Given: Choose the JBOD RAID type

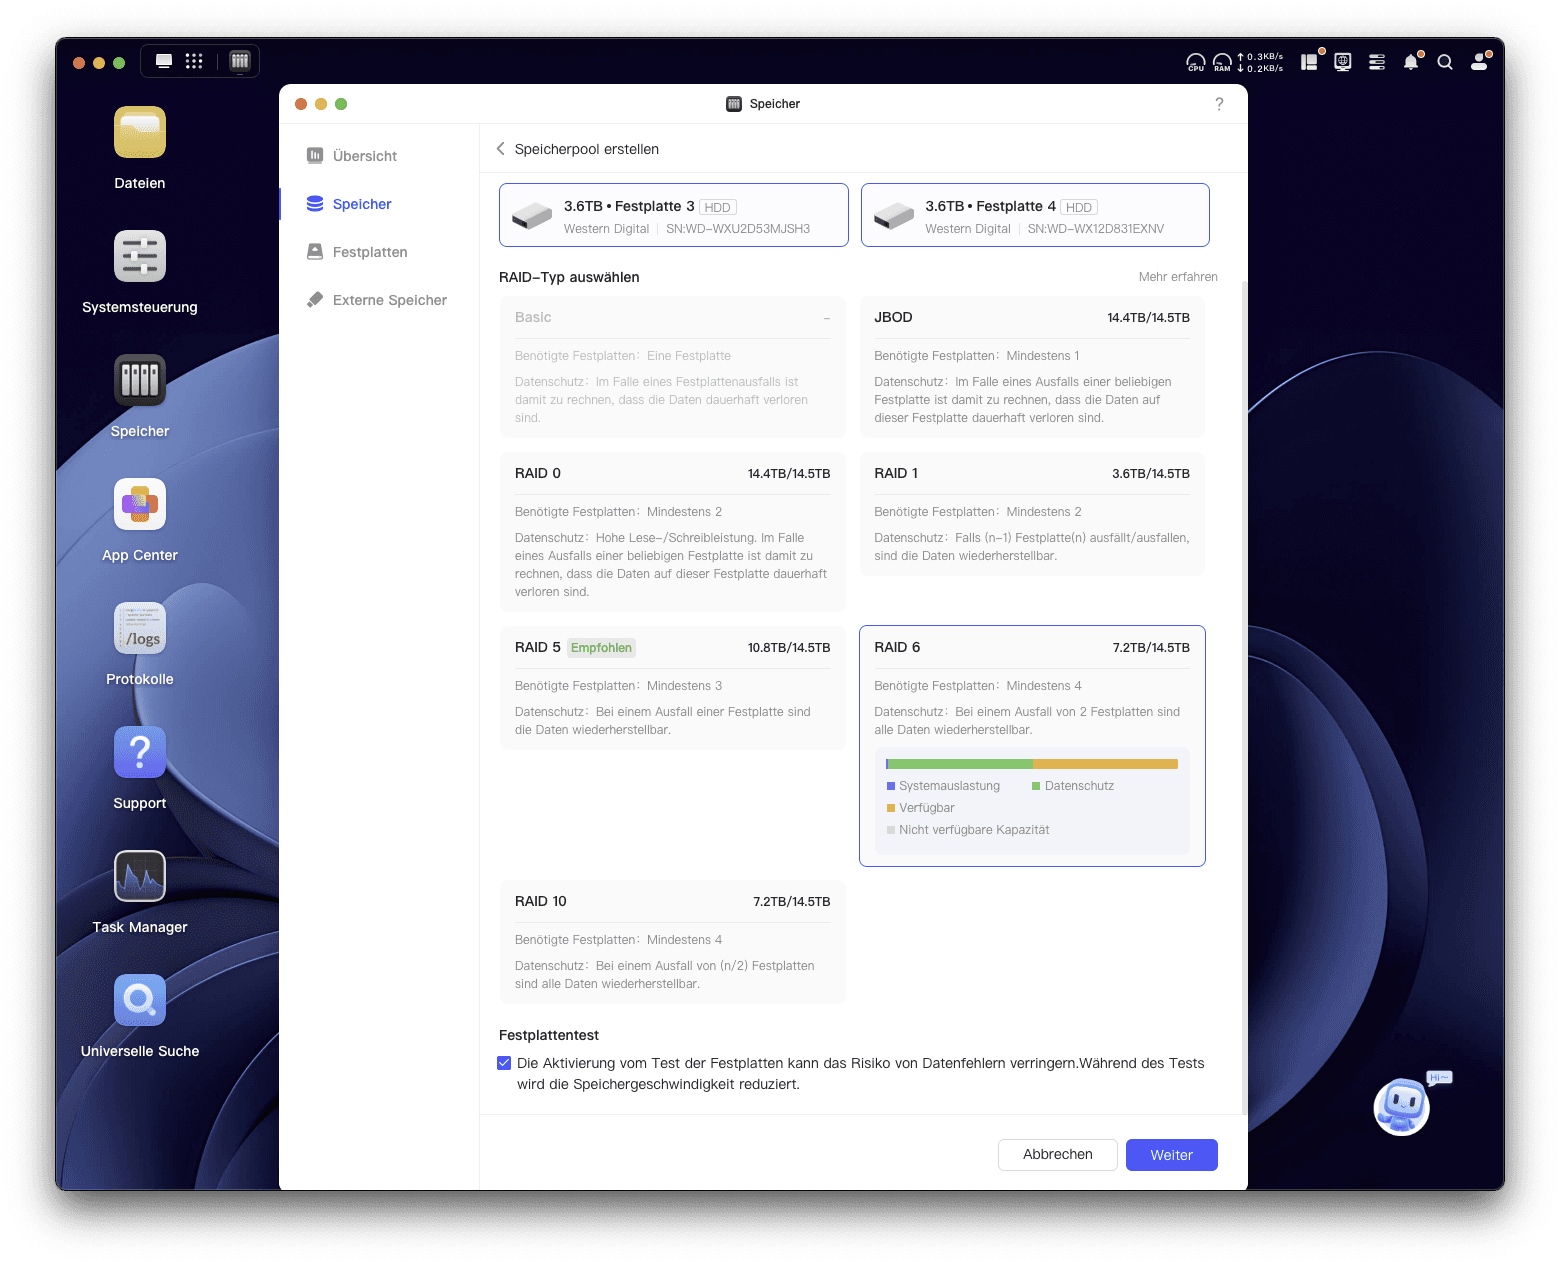Looking at the screenshot, I should [1031, 367].
